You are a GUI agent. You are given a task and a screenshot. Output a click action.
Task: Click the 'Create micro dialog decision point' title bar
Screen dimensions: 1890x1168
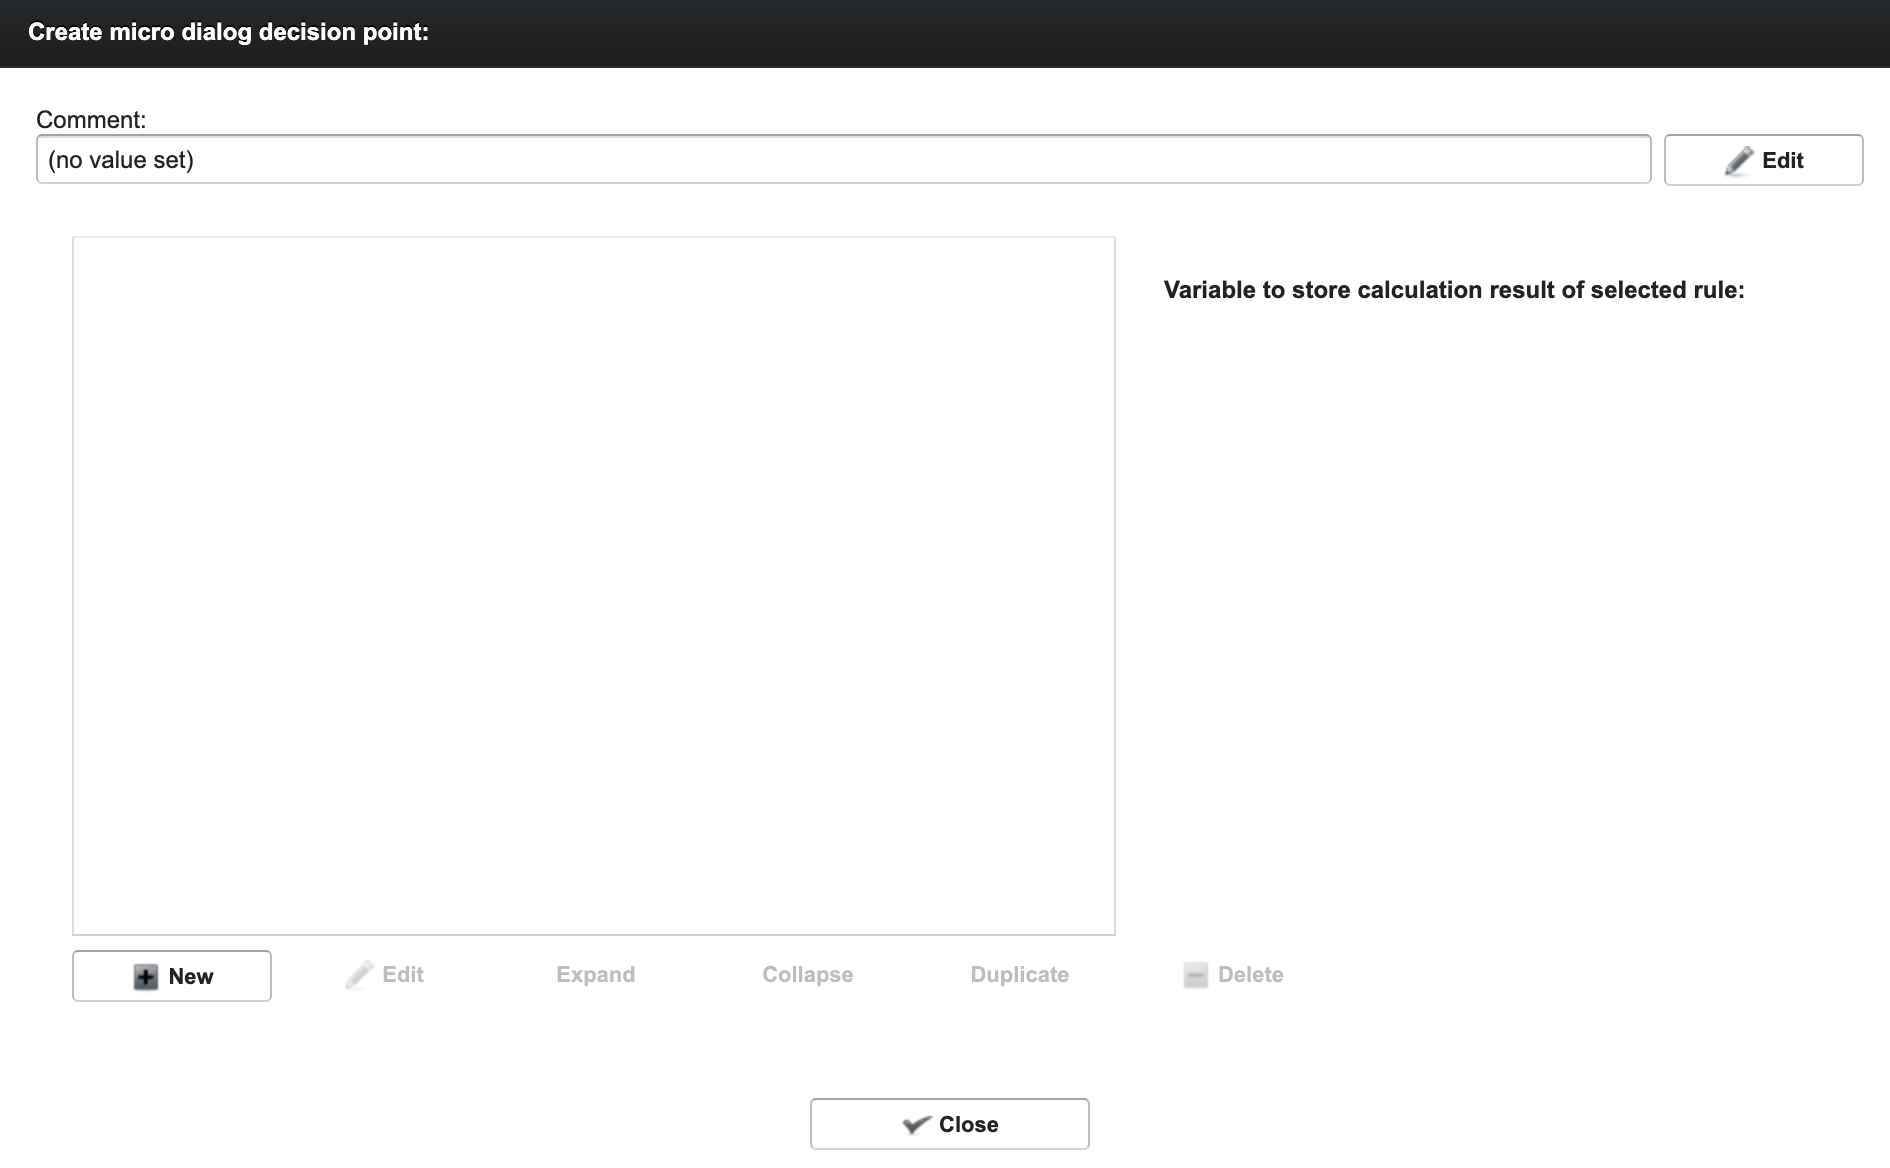228,32
